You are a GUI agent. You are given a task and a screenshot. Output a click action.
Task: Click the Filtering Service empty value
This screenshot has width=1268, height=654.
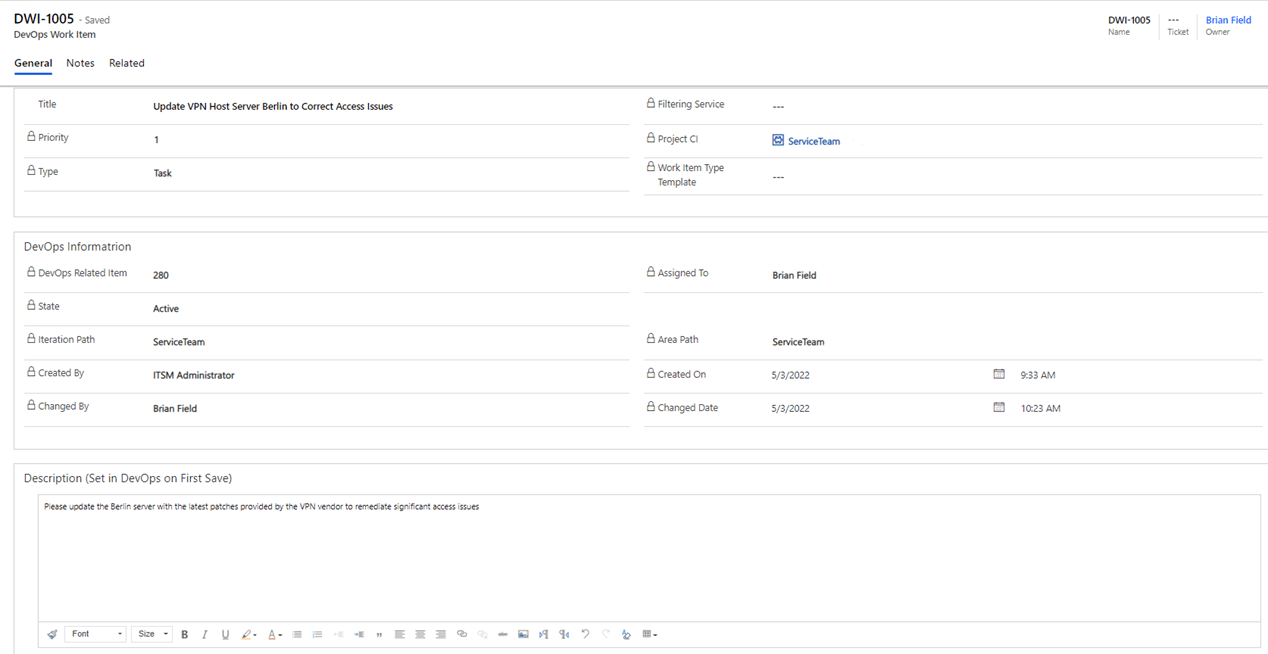779,106
